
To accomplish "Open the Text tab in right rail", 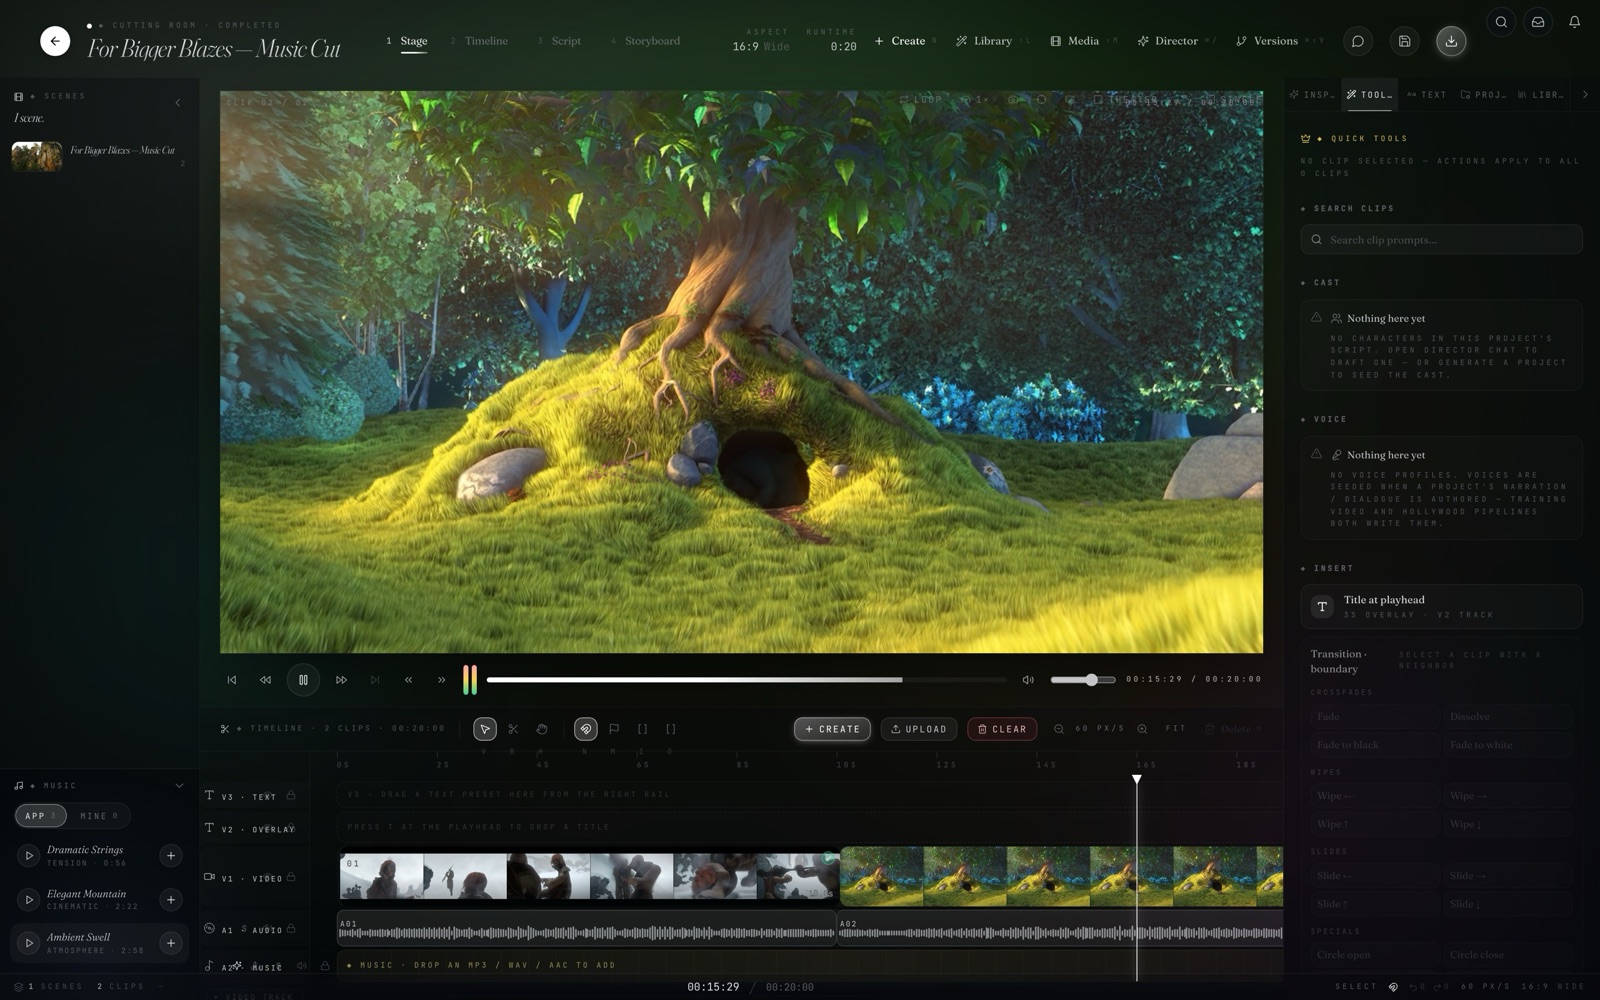I will 1427,95.
